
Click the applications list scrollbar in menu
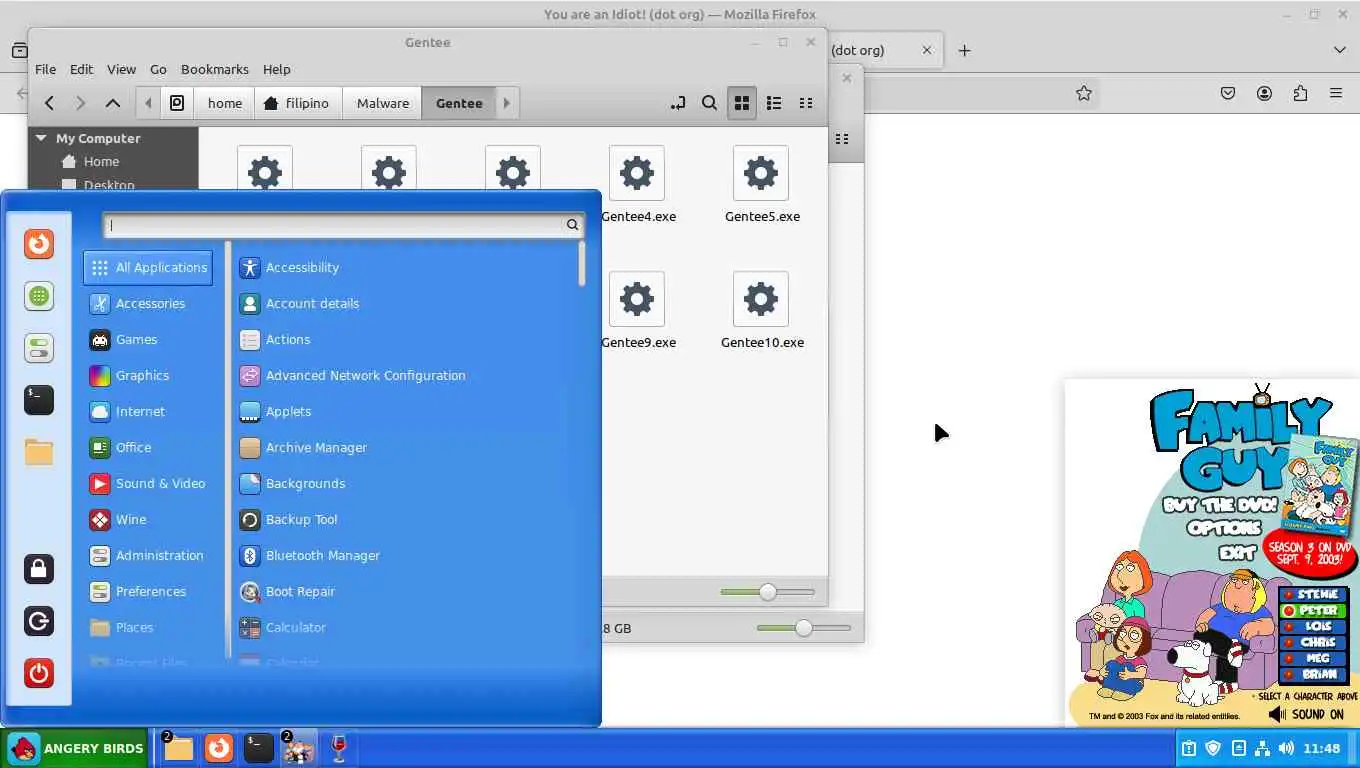click(581, 264)
